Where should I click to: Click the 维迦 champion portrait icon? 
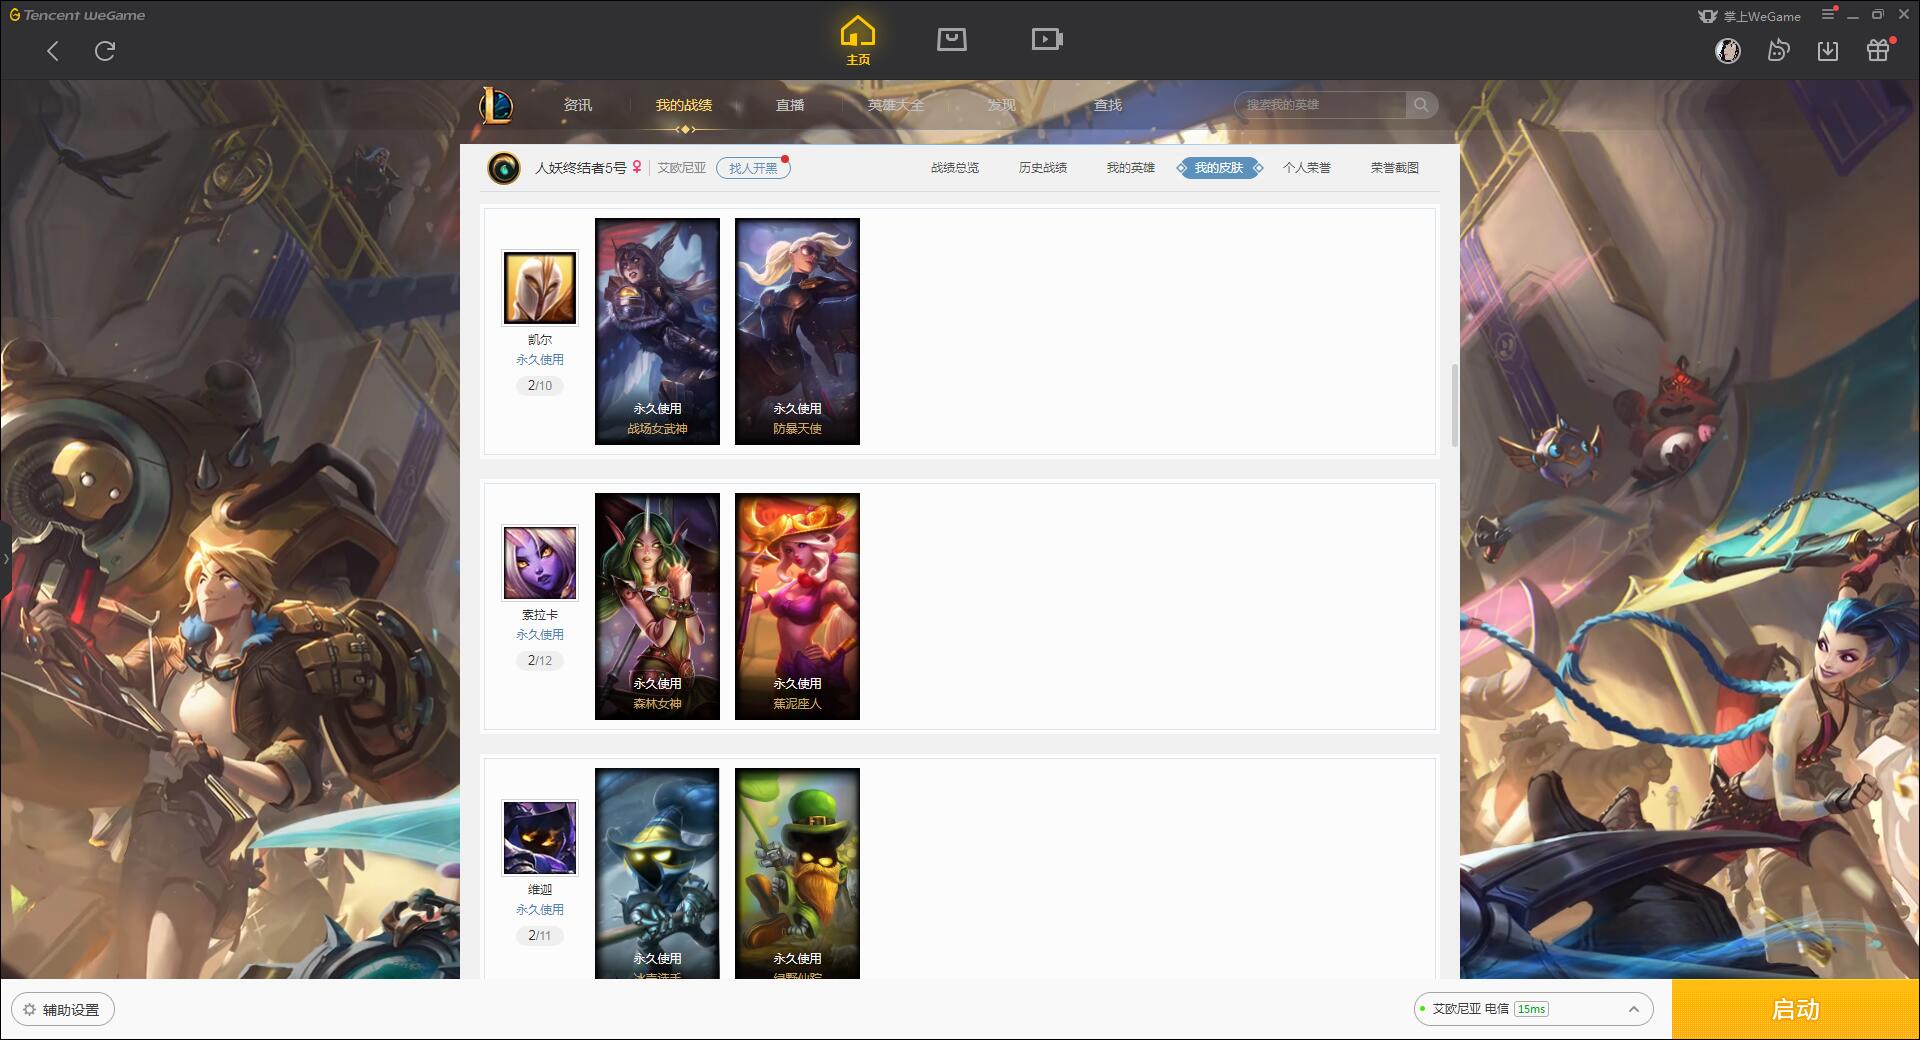pyautogui.click(x=540, y=838)
